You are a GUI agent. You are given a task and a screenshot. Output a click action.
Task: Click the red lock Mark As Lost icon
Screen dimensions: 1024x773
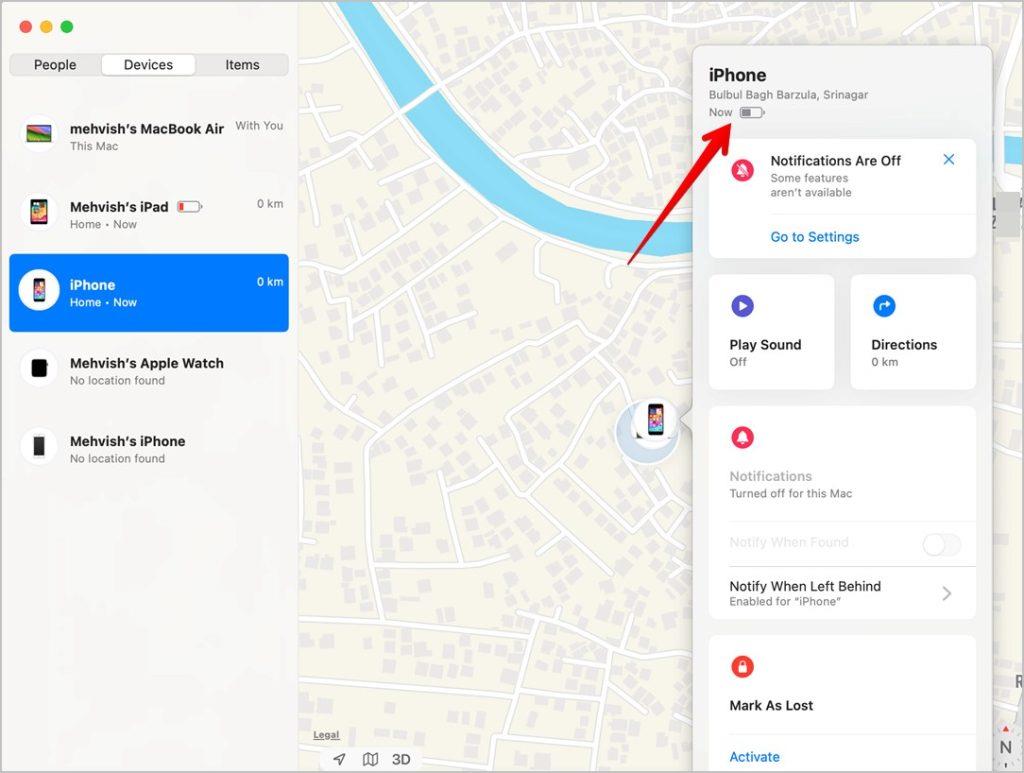[743, 667]
